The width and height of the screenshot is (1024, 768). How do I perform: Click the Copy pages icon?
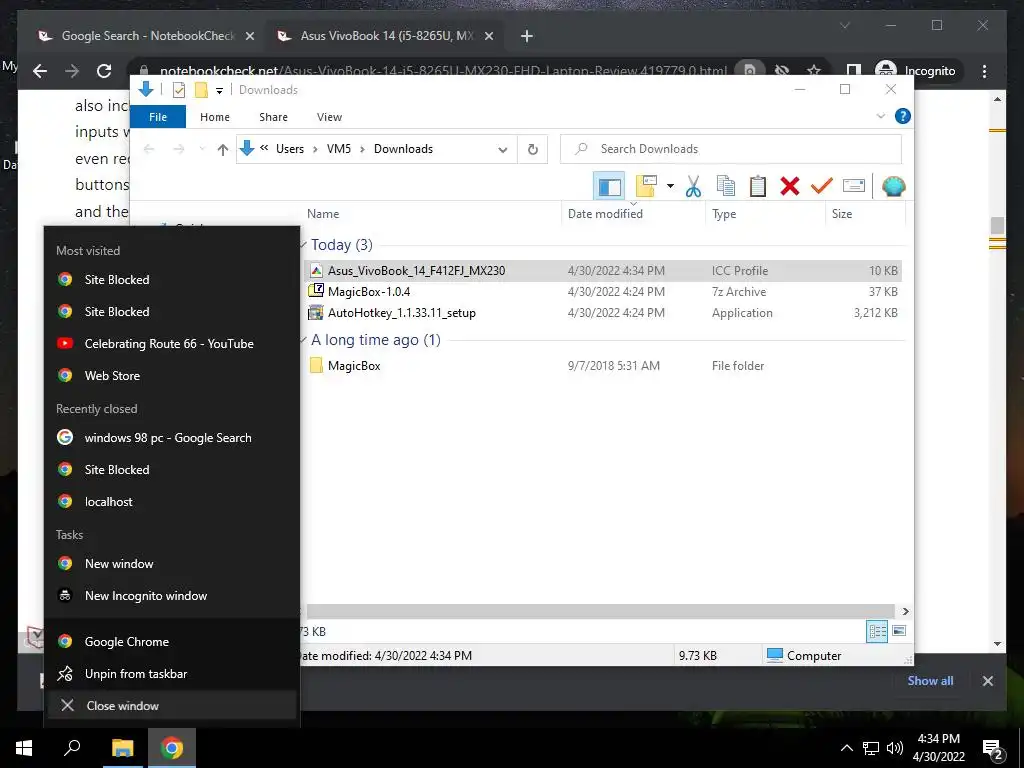(x=726, y=186)
